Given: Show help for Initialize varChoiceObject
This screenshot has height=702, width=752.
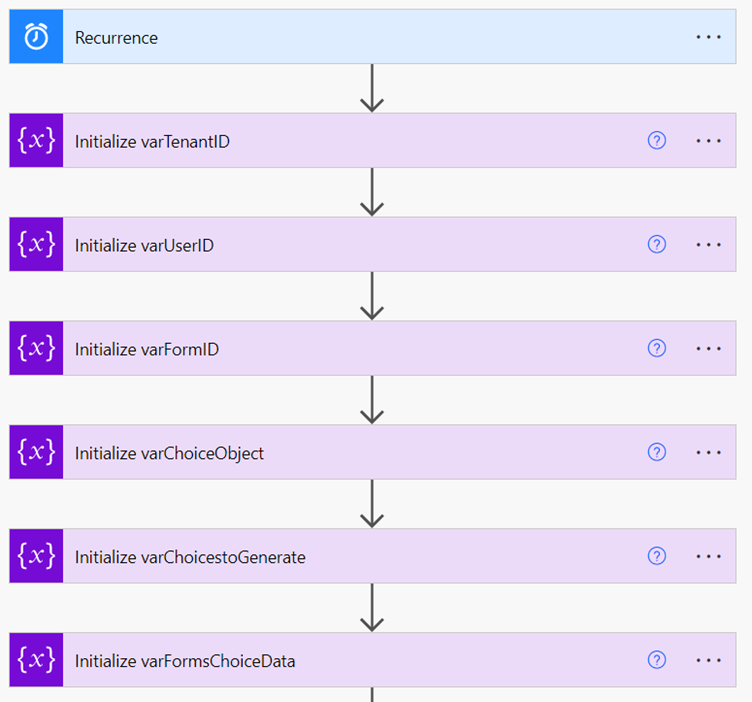Looking at the screenshot, I should coord(657,452).
